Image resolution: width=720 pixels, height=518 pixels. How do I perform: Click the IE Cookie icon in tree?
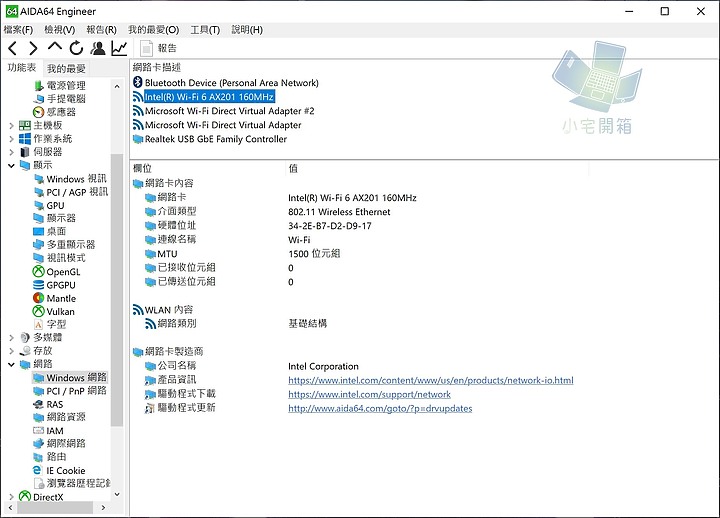[38, 470]
